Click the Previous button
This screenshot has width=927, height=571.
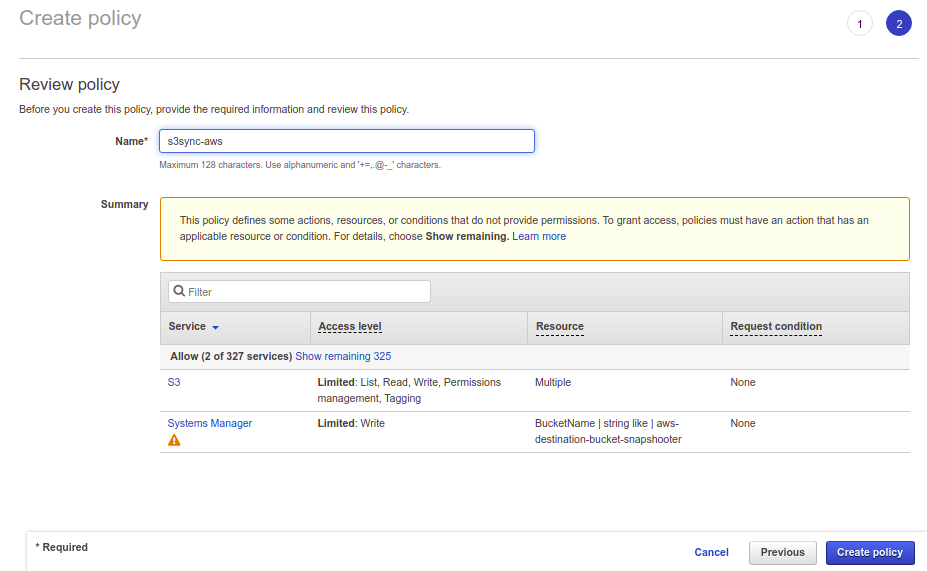pos(782,552)
